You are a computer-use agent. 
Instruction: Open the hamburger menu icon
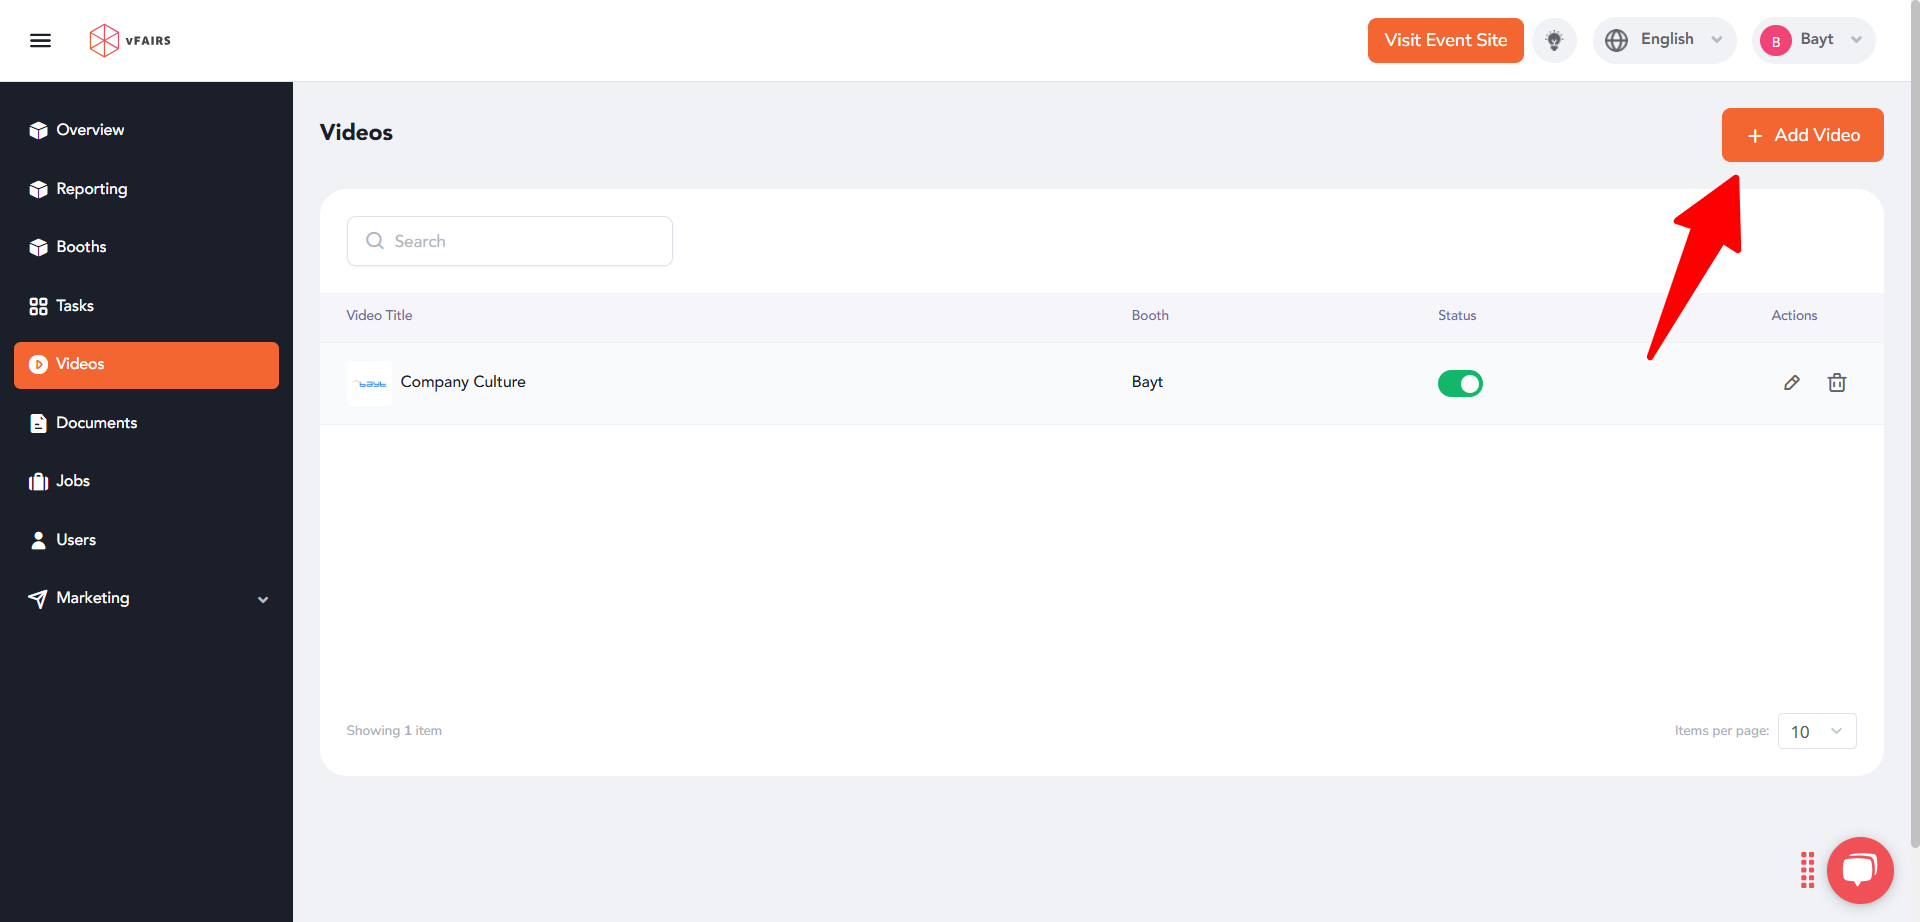pyautogui.click(x=40, y=41)
